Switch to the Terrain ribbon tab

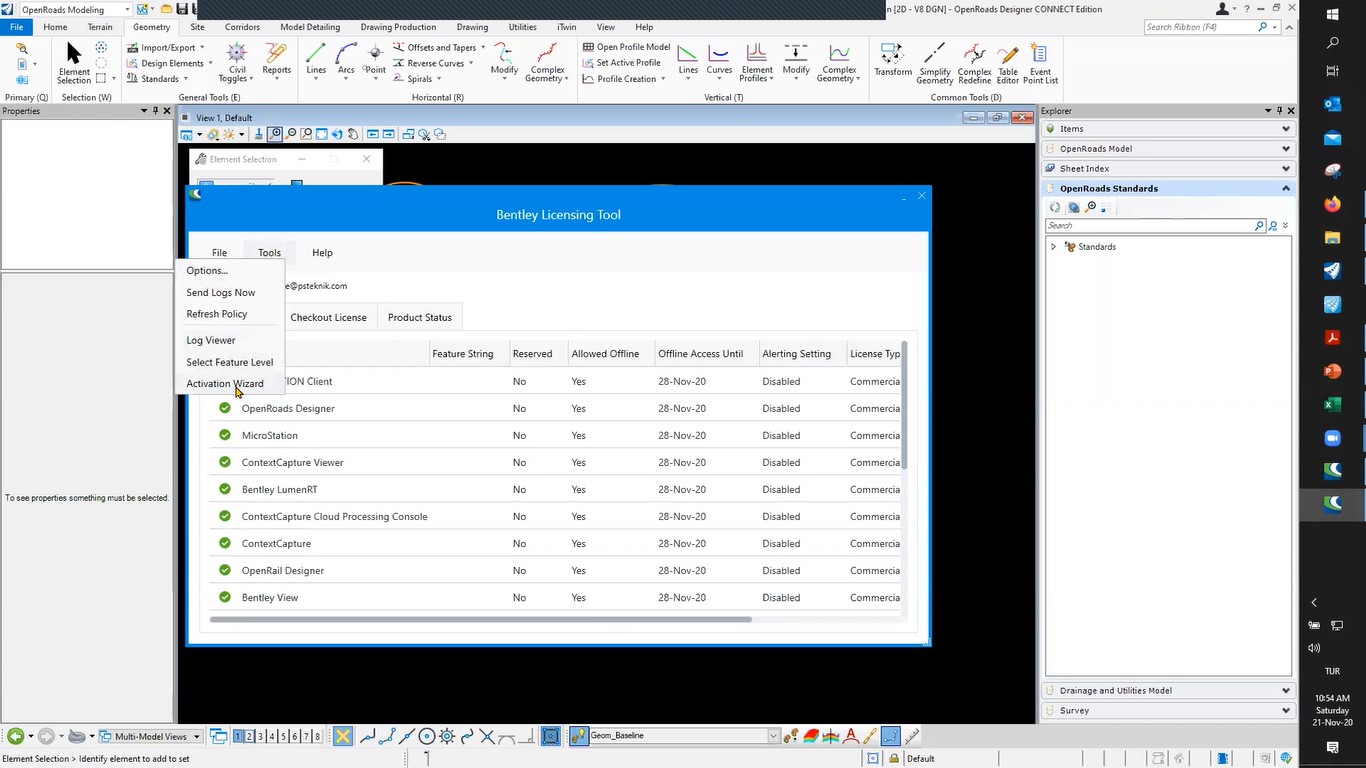(100, 27)
